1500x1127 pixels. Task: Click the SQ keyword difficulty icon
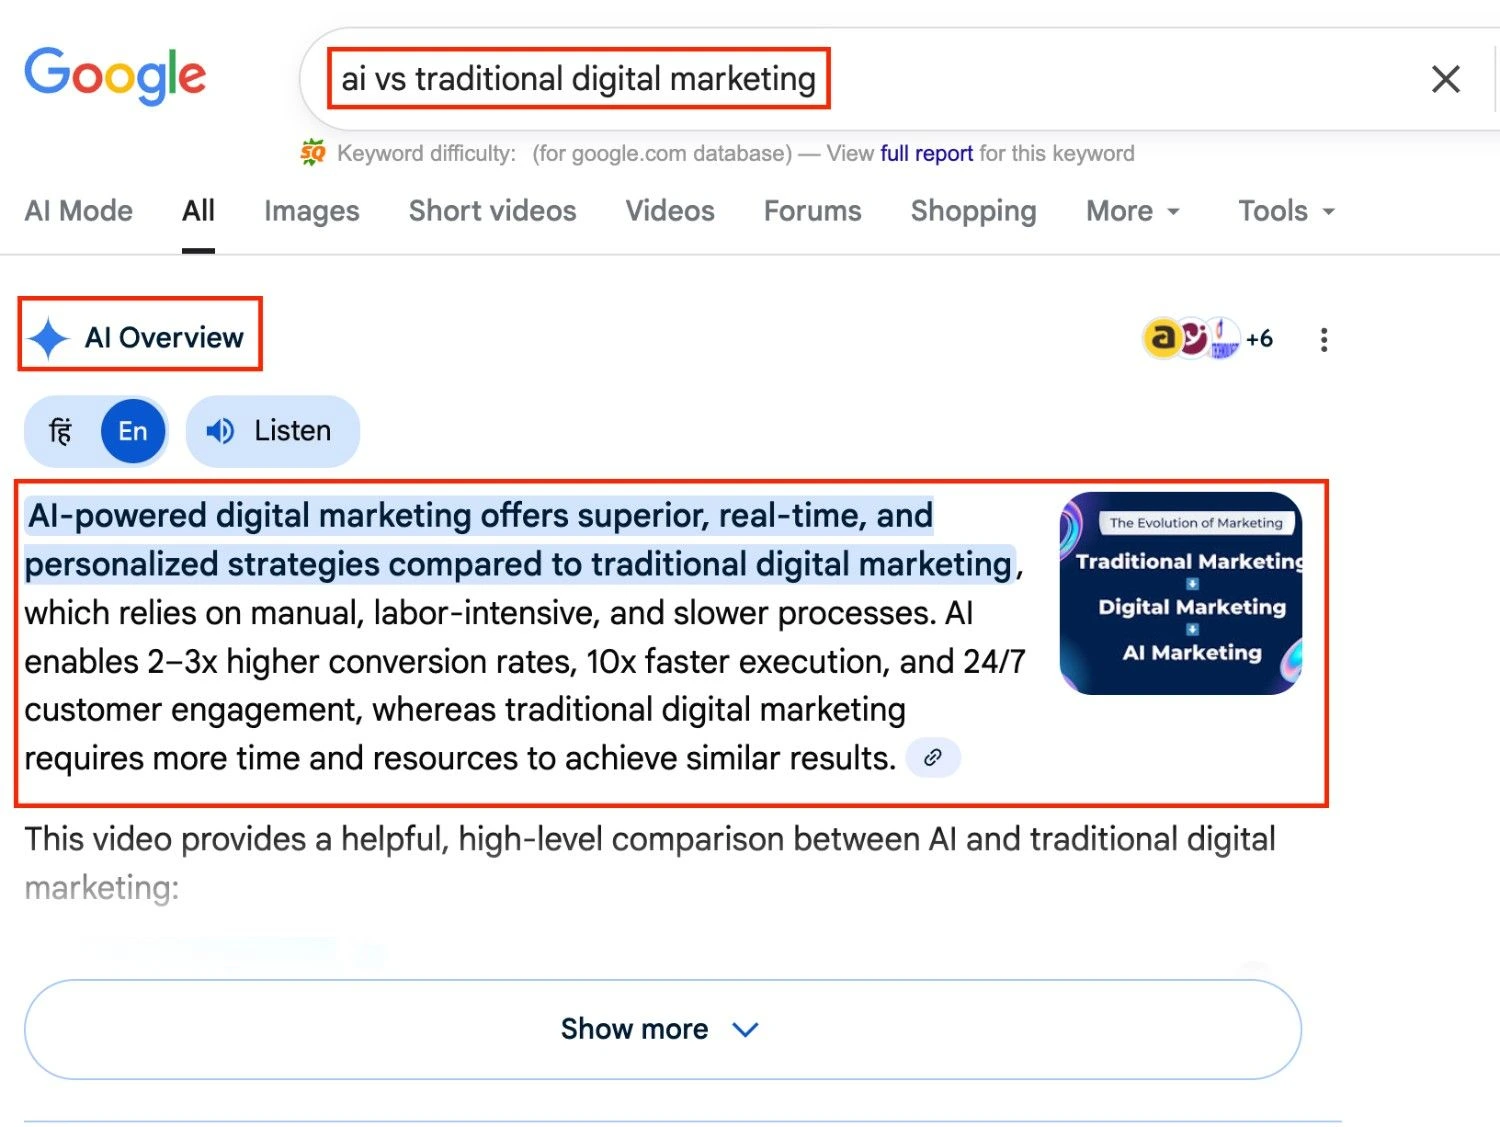(313, 152)
